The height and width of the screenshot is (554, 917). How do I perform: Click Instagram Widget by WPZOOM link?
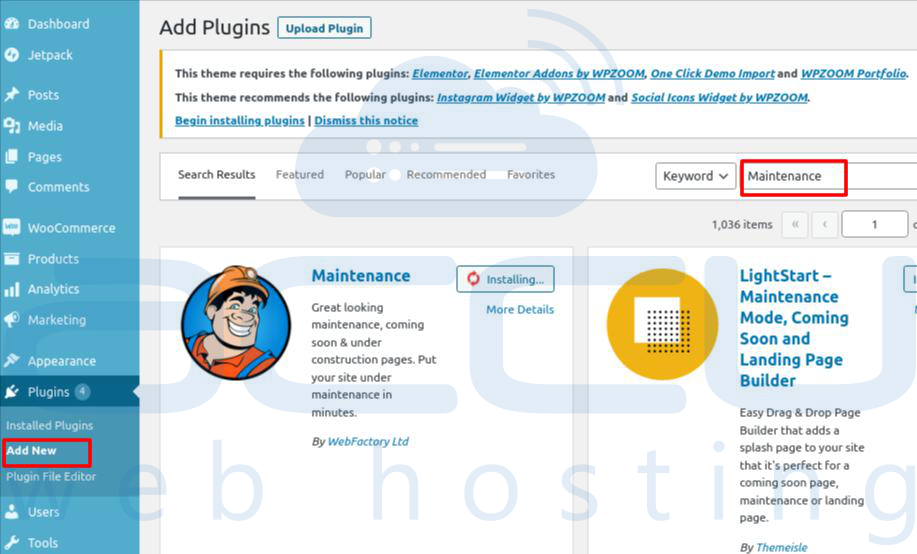[x=521, y=97]
